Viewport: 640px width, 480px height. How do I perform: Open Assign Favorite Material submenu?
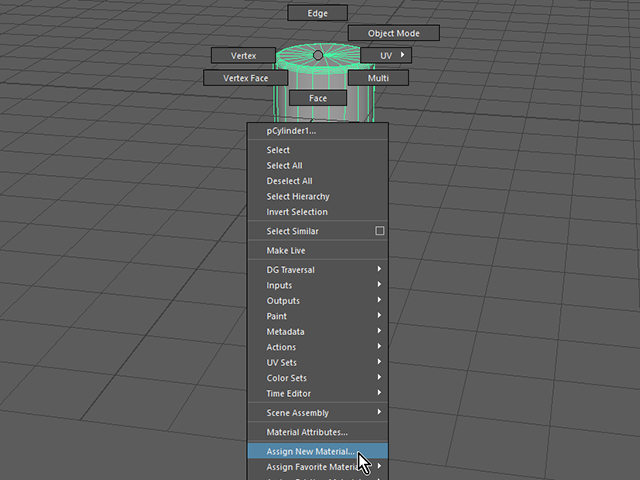coord(318,467)
